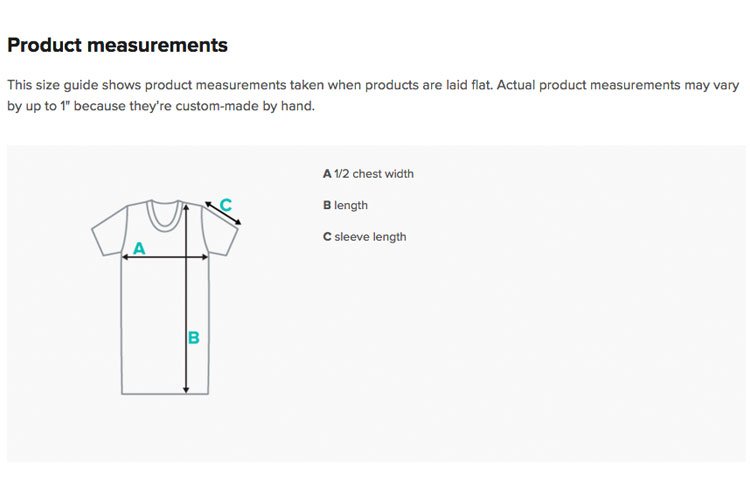Click the bottom hem of the shirt outline
The image size is (750, 500).
(x=165, y=394)
